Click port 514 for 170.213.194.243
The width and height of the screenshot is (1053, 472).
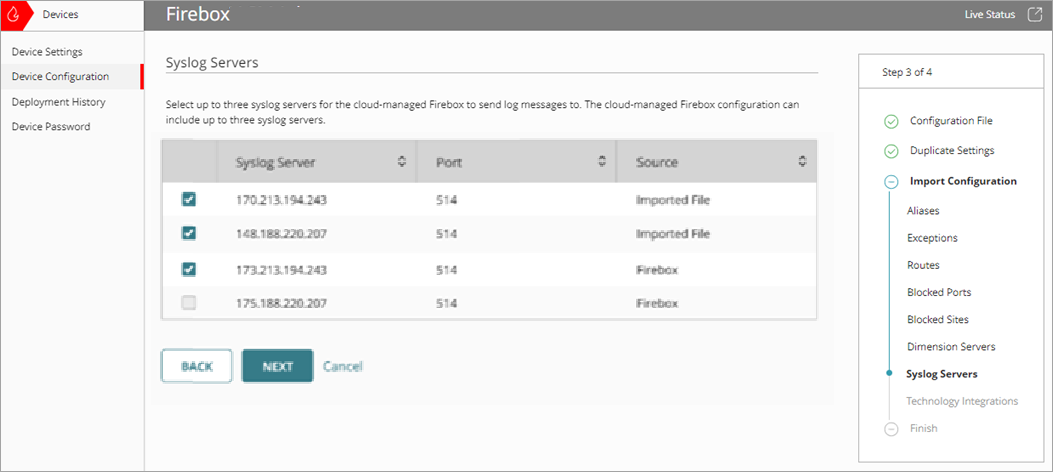point(446,199)
